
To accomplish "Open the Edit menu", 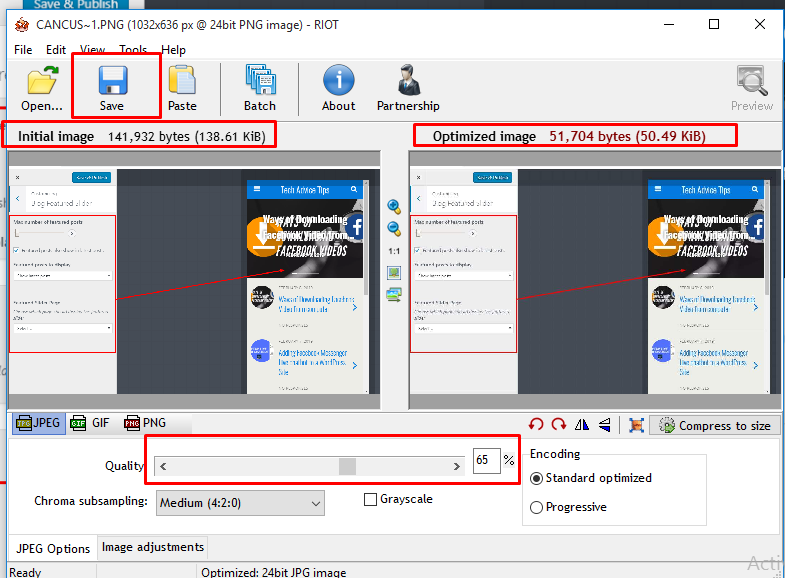I will tap(56, 50).
